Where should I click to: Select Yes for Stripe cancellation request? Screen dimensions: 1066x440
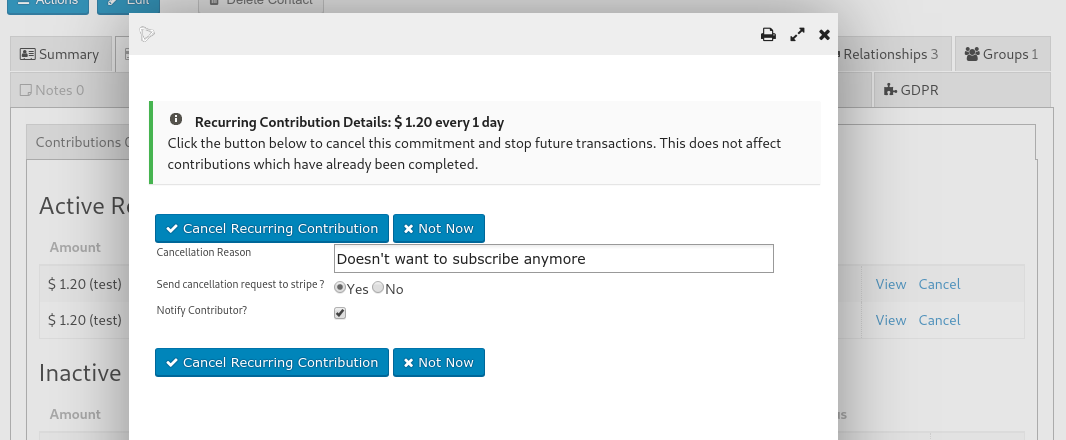(340, 288)
